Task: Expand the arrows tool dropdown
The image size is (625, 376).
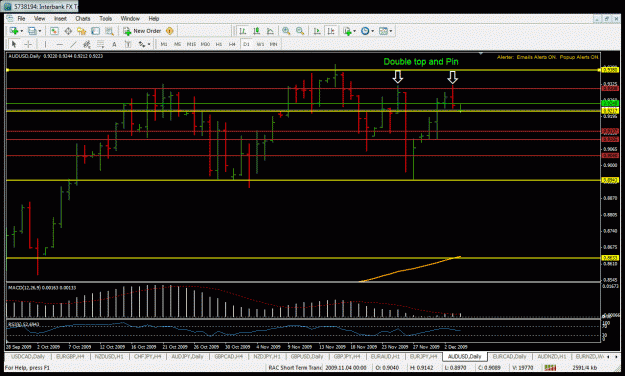Action: point(149,44)
